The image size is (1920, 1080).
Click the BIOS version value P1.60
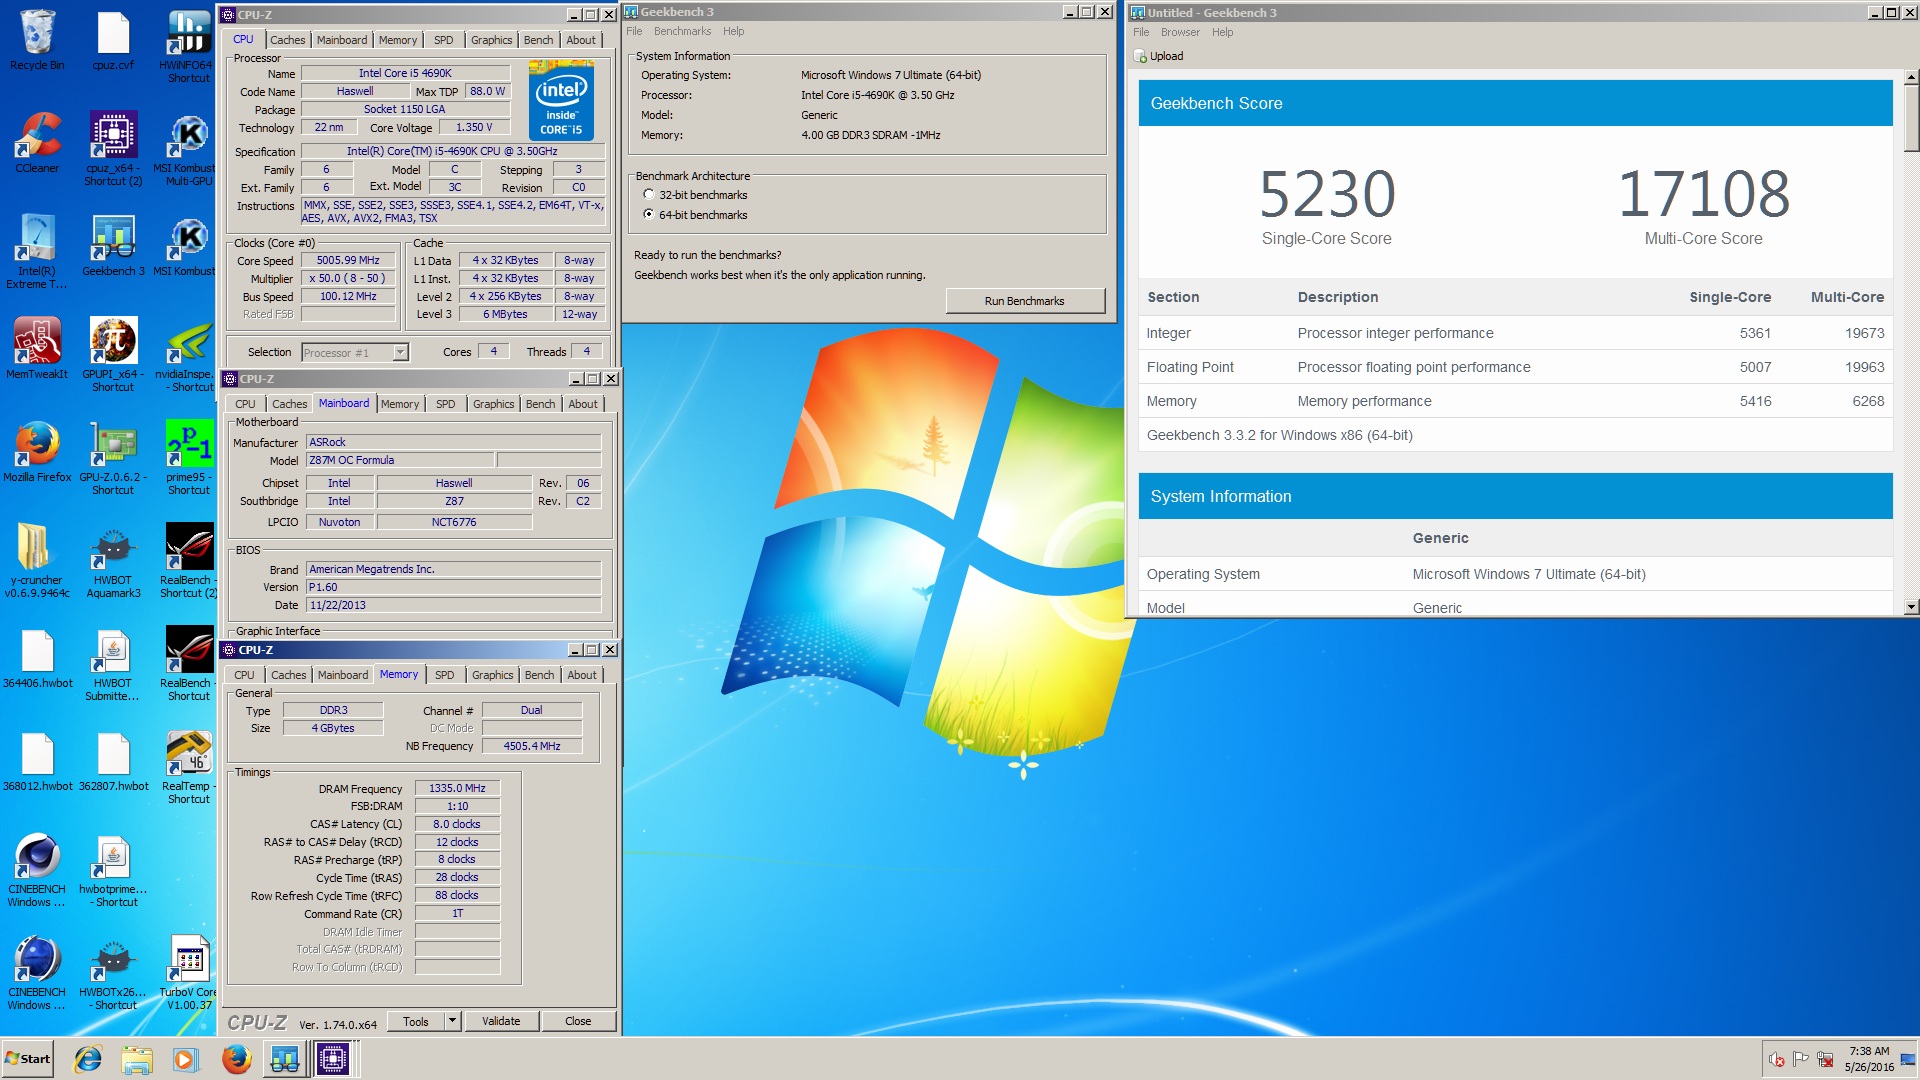(x=453, y=587)
